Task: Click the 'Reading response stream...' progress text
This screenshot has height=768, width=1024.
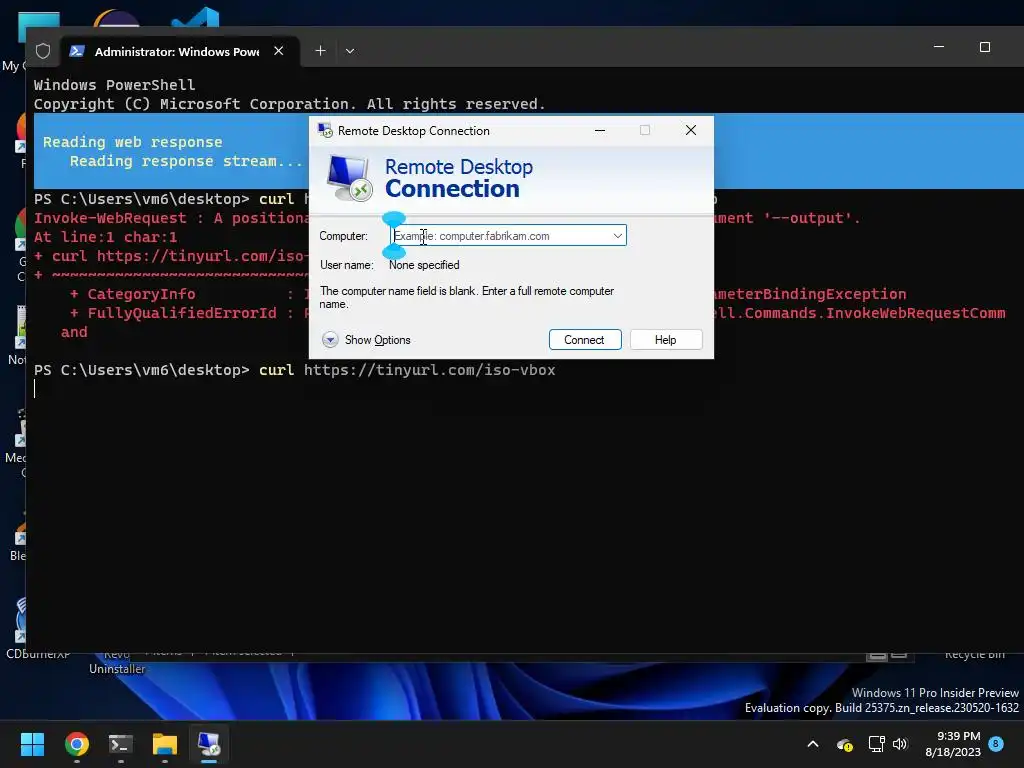Action: pos(186,161)
